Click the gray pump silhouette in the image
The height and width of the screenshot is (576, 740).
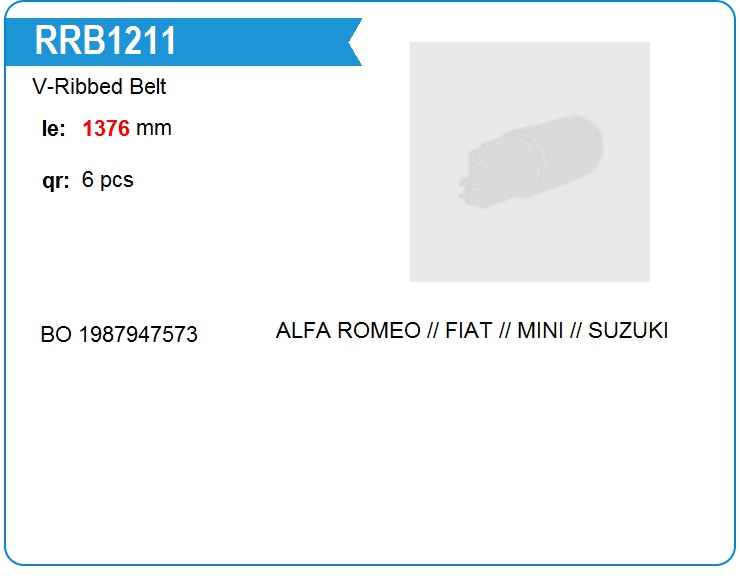click(x=530, y=161)
